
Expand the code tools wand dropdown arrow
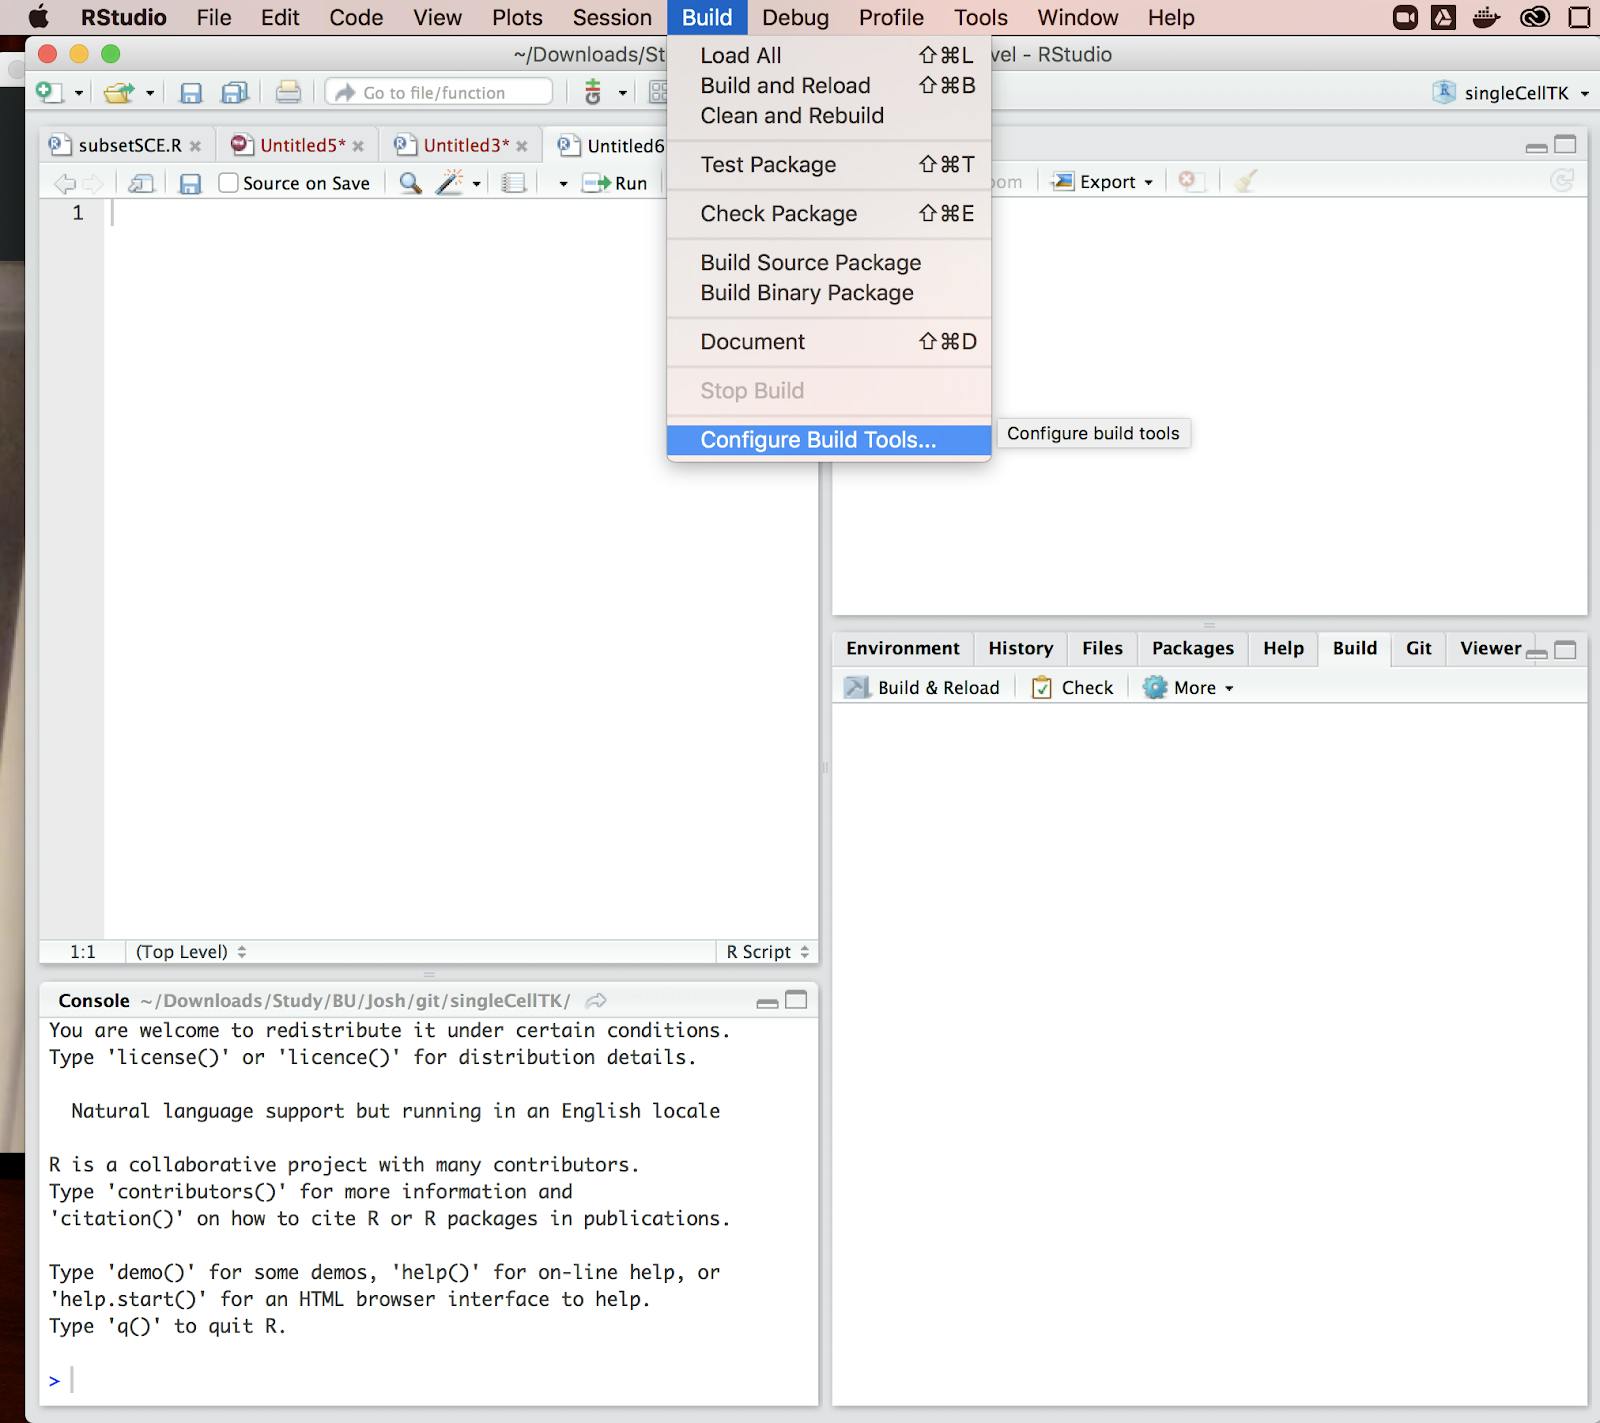pos(477,184)
